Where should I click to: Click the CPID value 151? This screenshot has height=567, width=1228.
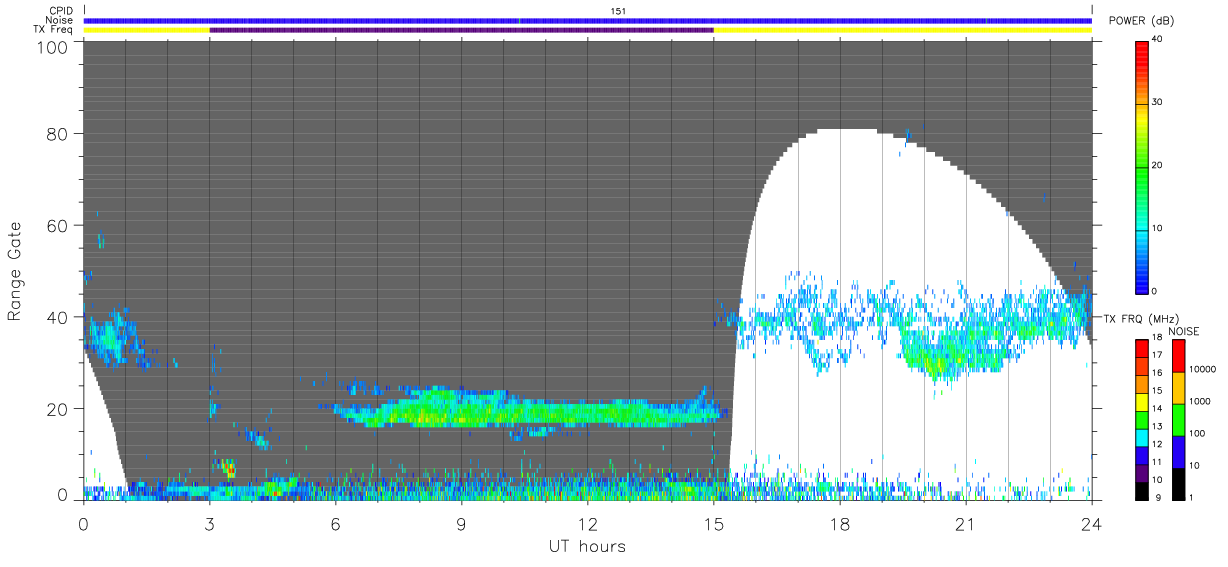coord(617,11)
